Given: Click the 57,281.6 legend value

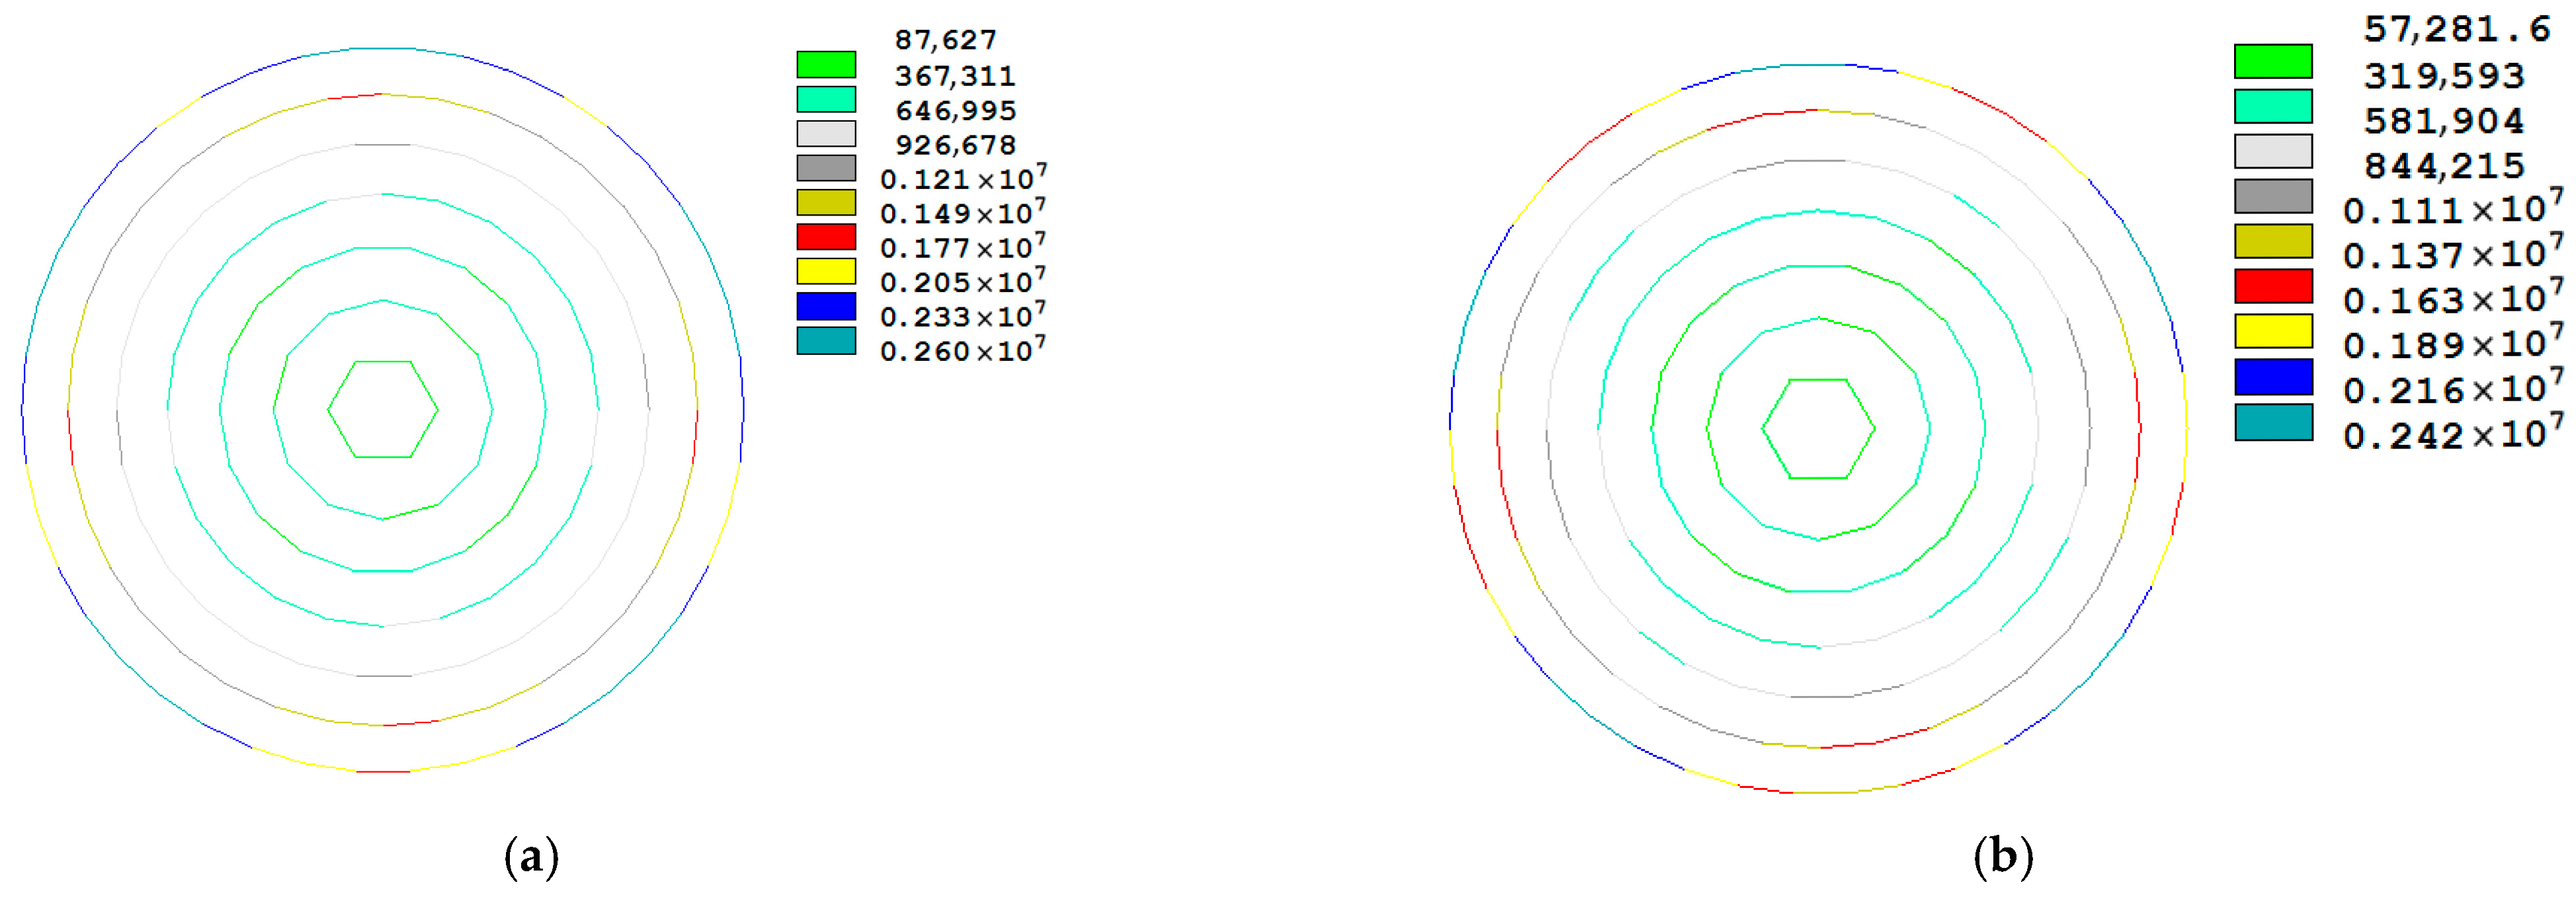Looking at the screenshot, I should tap(2456, 30).
